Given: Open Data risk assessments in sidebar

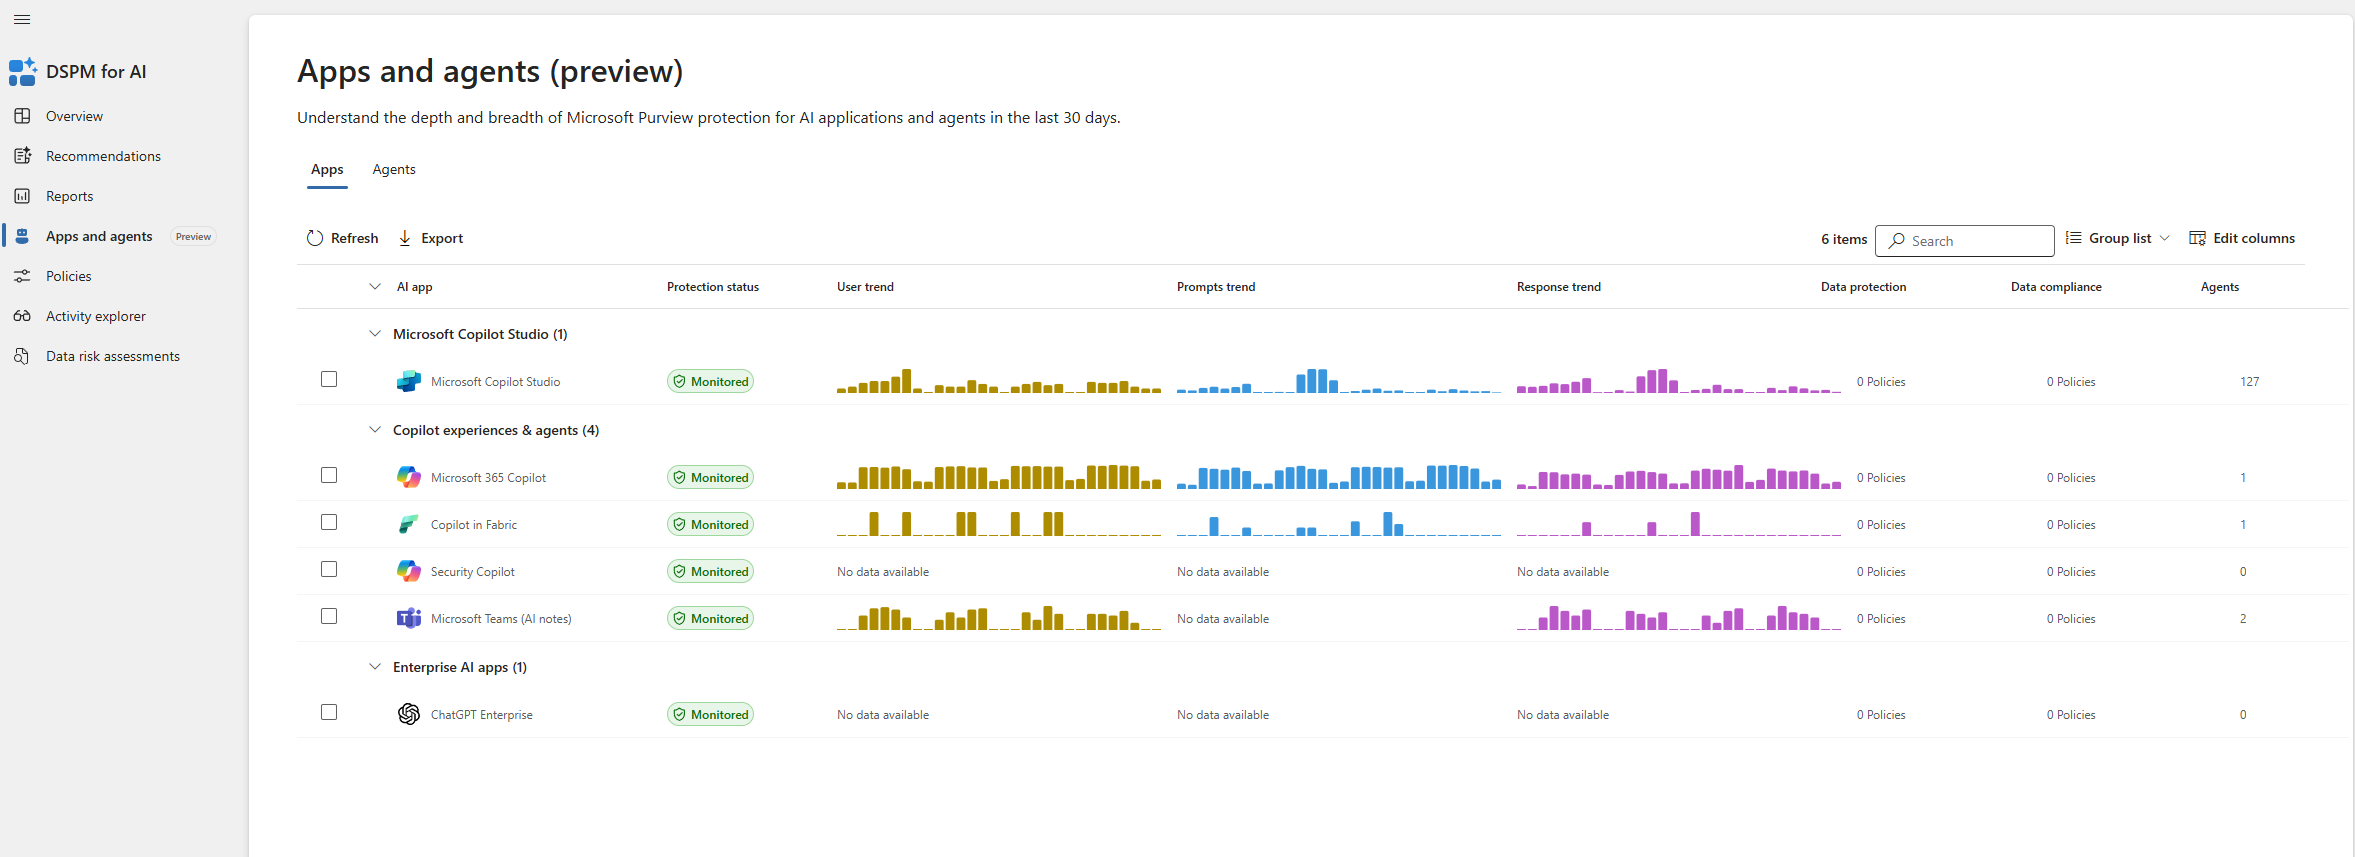Looking at the screenshot, I should 113,356.
